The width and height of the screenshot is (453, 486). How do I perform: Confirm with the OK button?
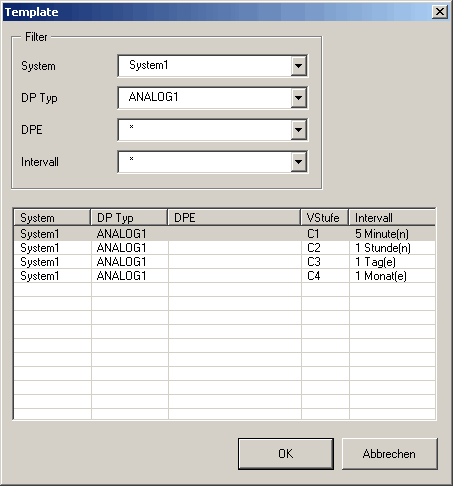(x=286, y=454)
